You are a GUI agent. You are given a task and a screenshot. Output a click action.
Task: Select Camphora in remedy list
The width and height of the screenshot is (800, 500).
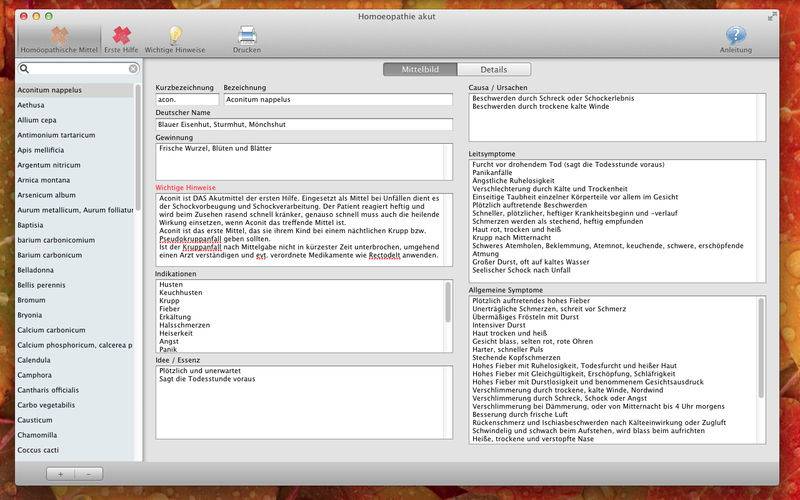coord(75,375)
